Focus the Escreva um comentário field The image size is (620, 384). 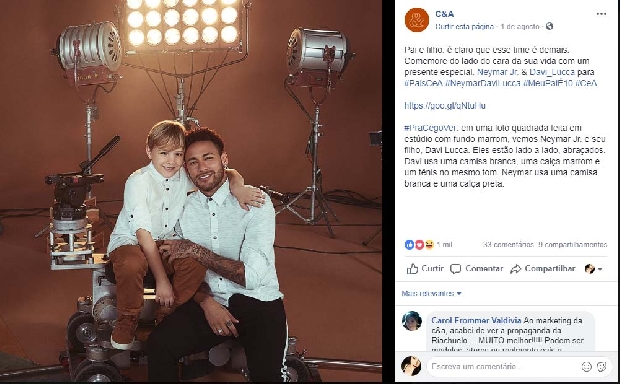click(x=502, y=367)
